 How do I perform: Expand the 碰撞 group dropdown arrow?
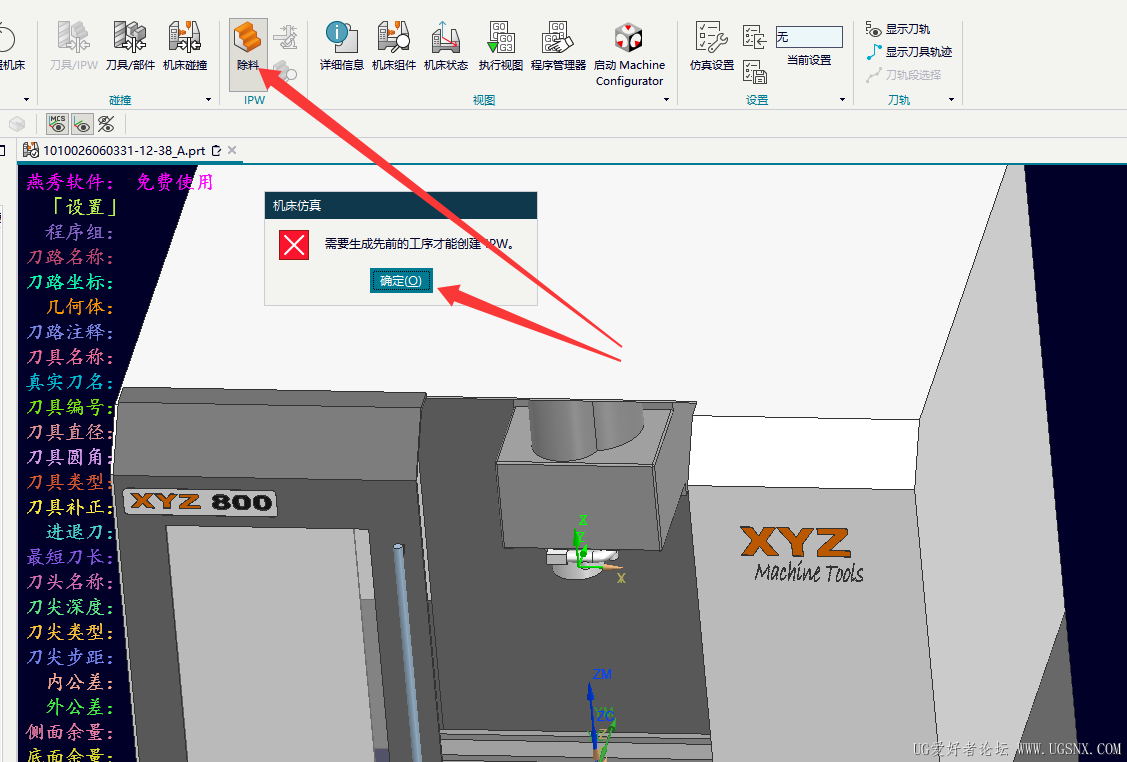click(x=208, y=100)
